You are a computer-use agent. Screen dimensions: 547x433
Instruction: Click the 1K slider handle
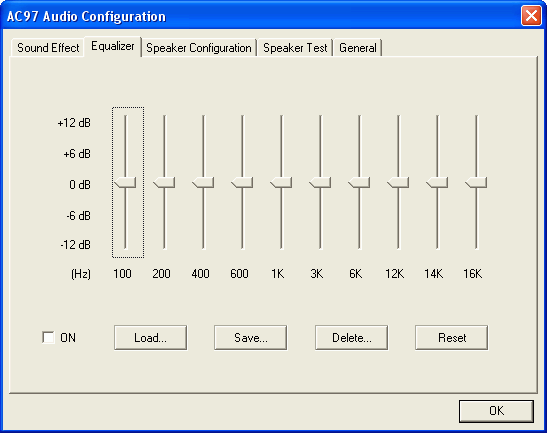(281, 183)
